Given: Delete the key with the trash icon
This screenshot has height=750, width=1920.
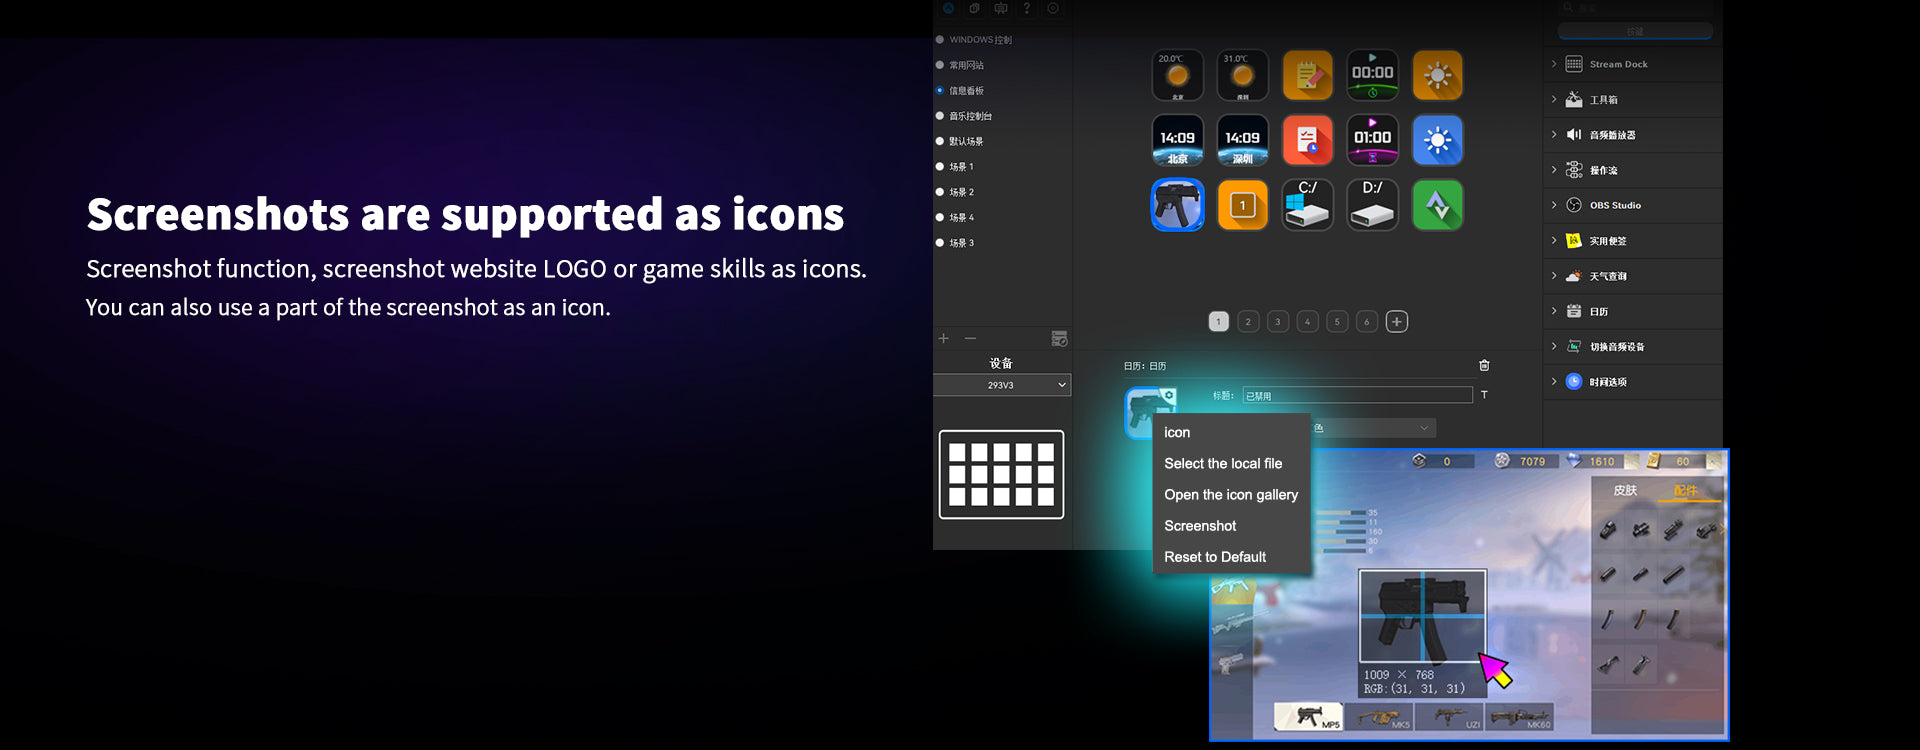Looking at the screenshot, I should pyautogui.click(x=1484, y=365).
